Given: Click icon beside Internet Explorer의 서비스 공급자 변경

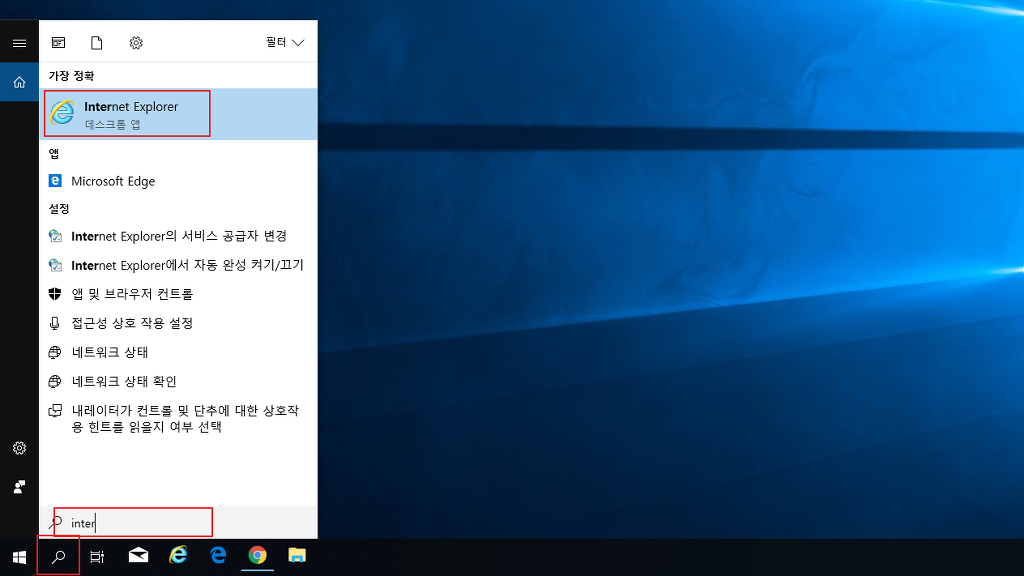Looking at the screenshot, I should click(x=56, y=236).
